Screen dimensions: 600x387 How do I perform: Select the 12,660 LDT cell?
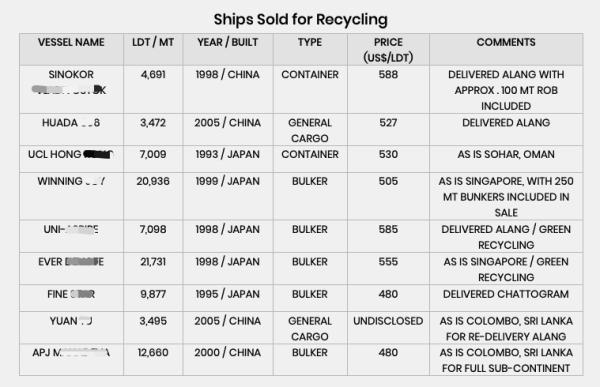click(x=153, y=359)
